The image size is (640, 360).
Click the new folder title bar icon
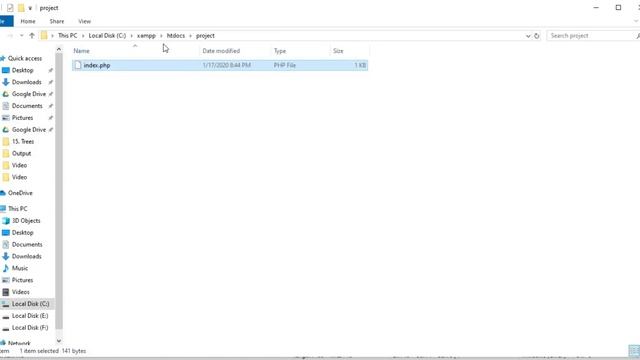click(21, 8)
